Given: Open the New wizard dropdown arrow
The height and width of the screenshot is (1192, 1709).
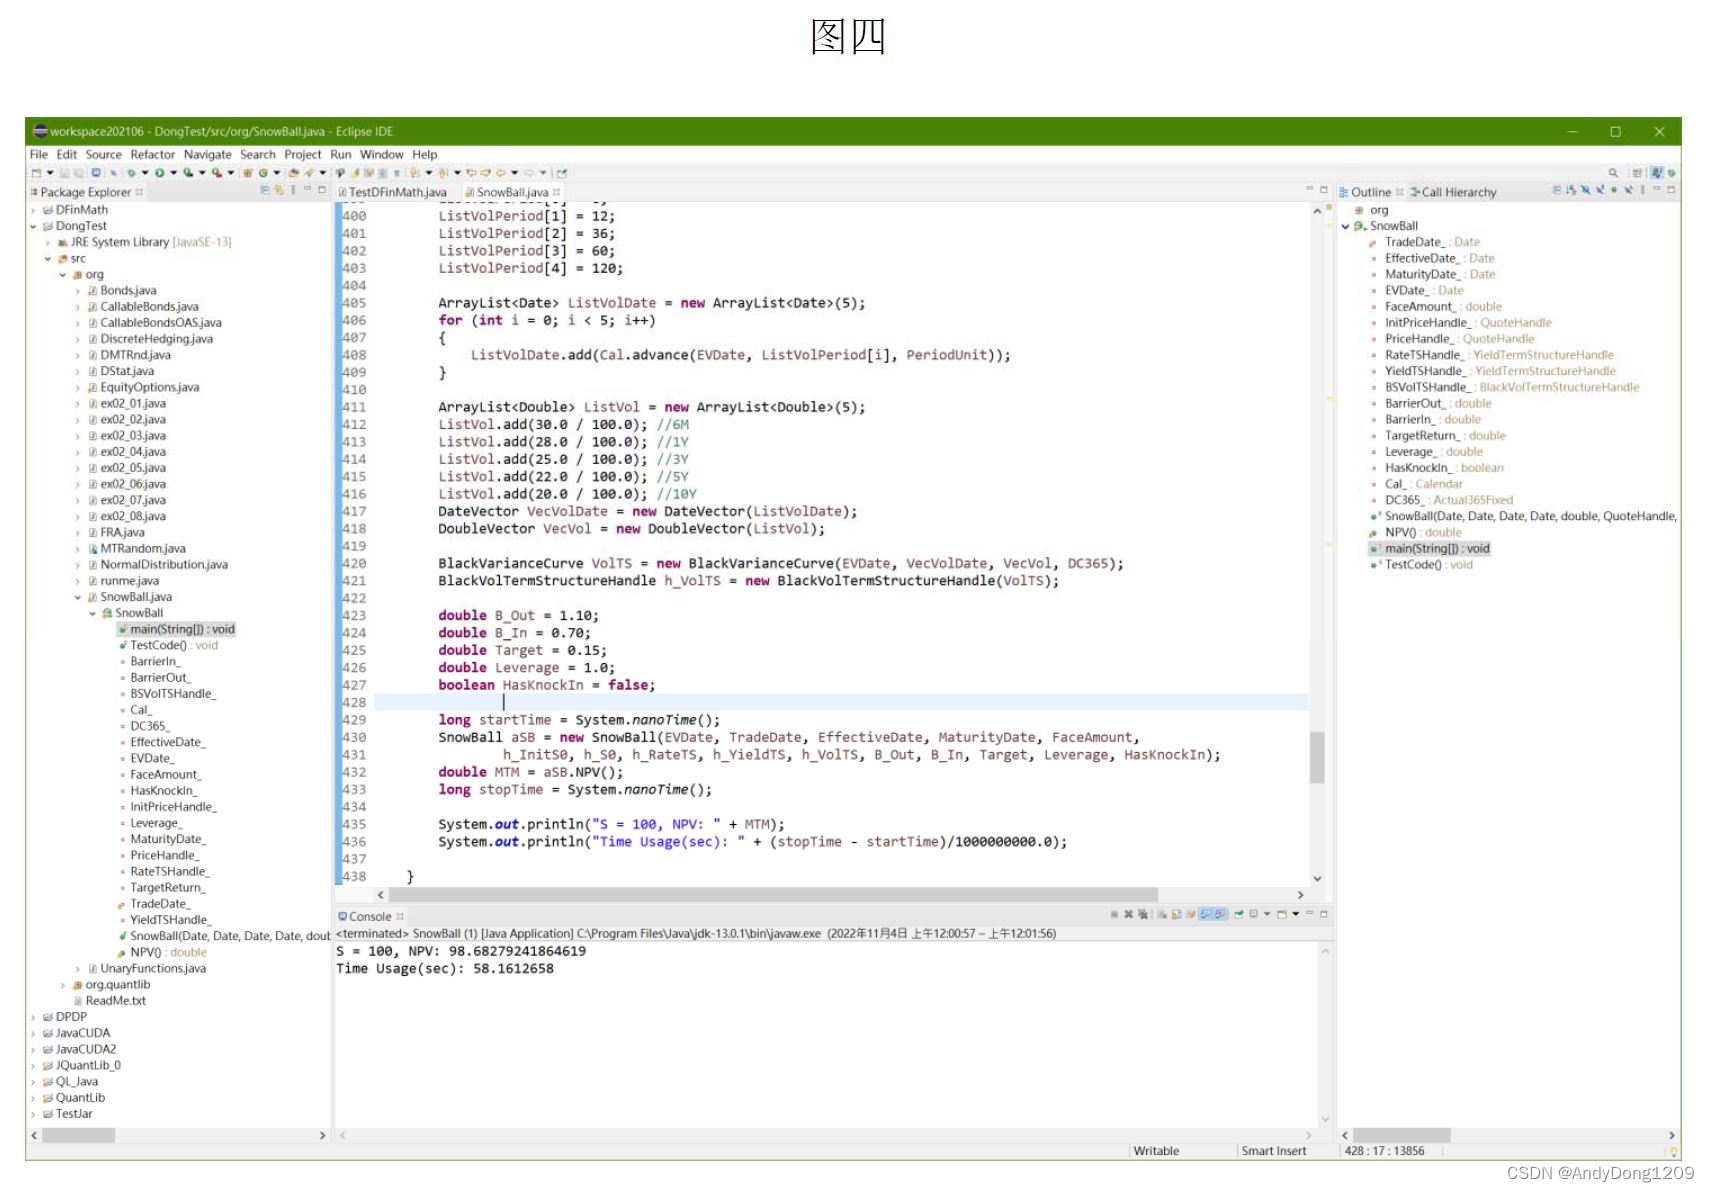Looking at the screenshot, I should [x=50, y=173].
